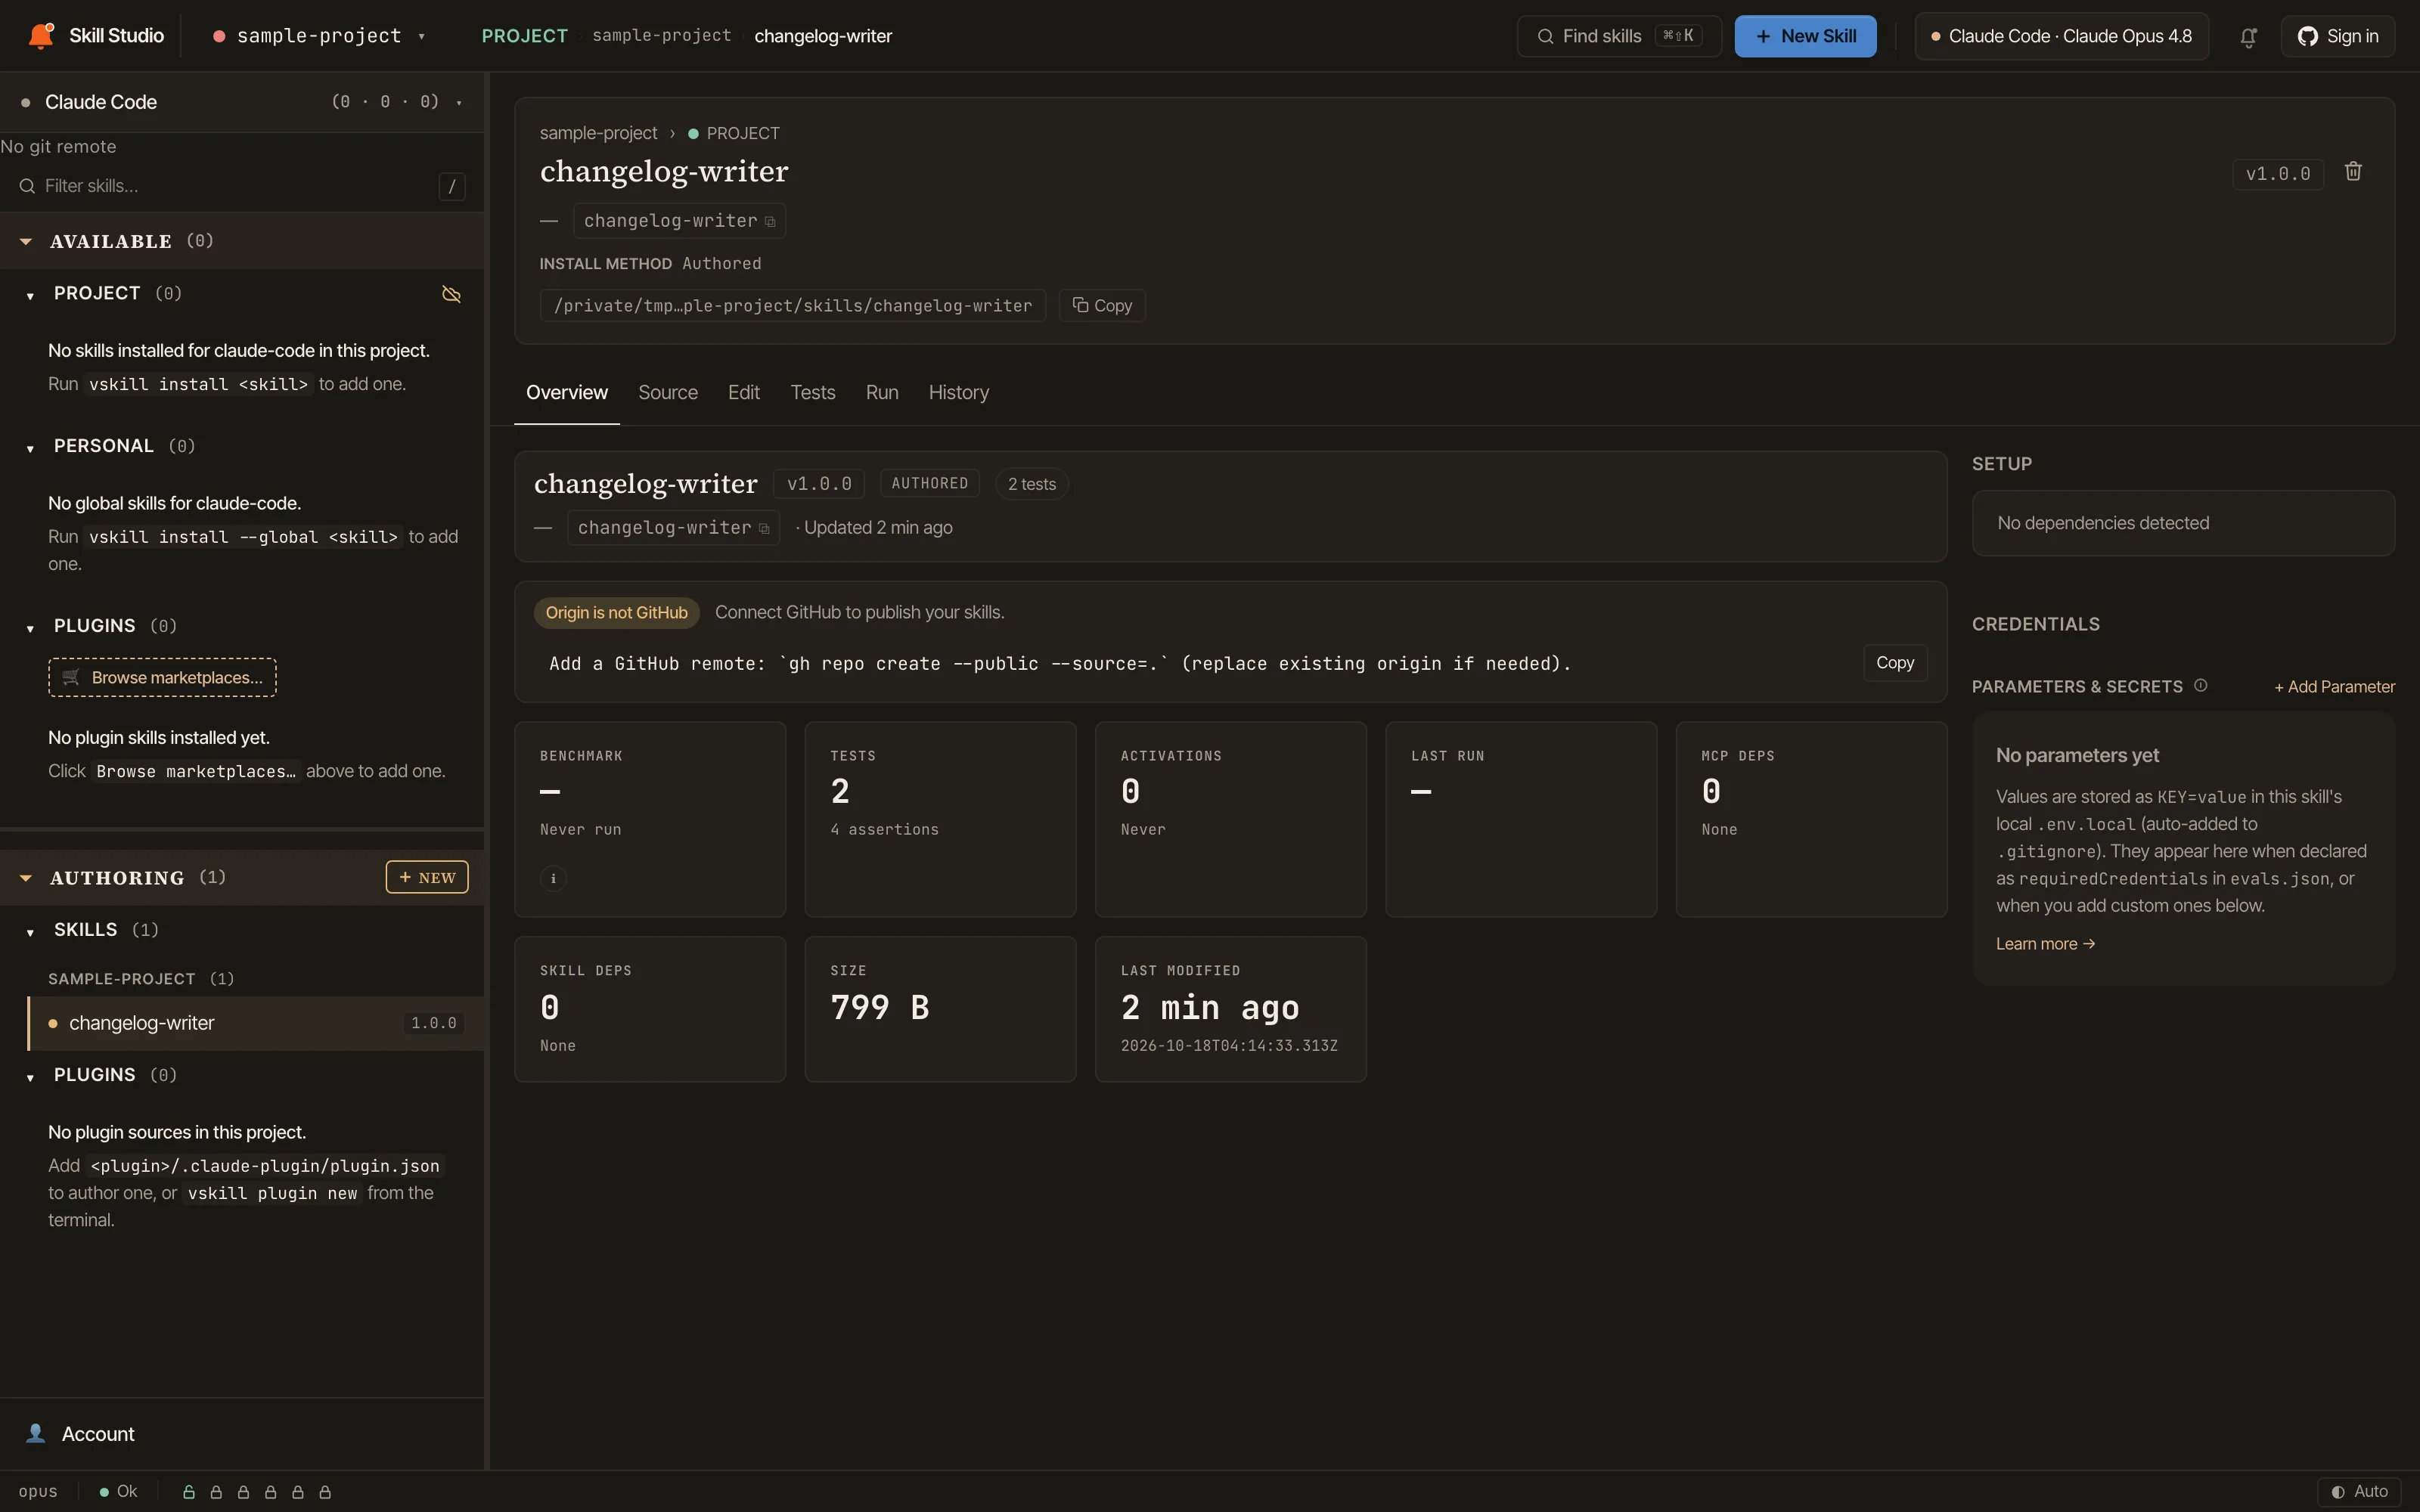Open the notifications bell
This screenshot has height=1512, width=2420.
point(2248,37)
